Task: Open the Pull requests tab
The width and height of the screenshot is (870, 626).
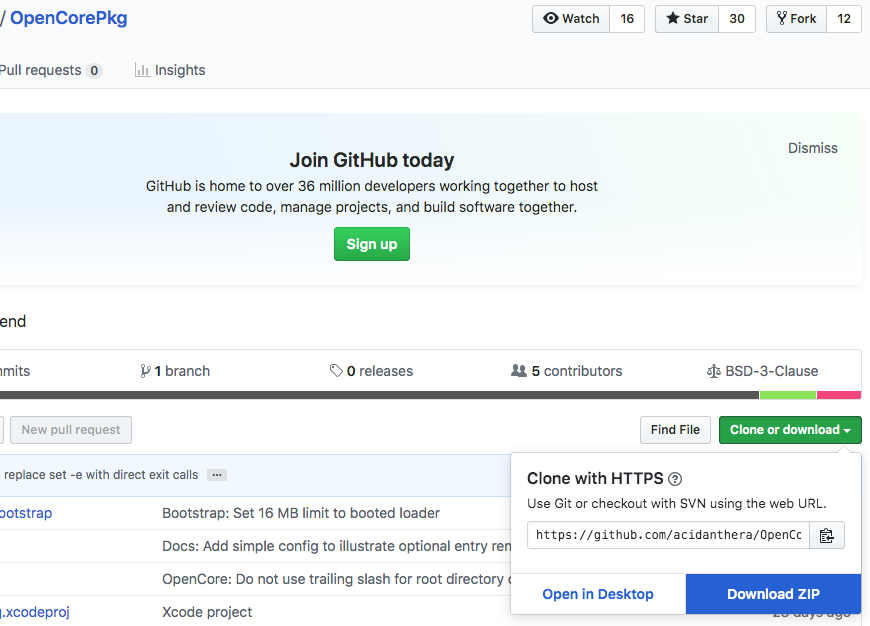Action: pos(50,70)
